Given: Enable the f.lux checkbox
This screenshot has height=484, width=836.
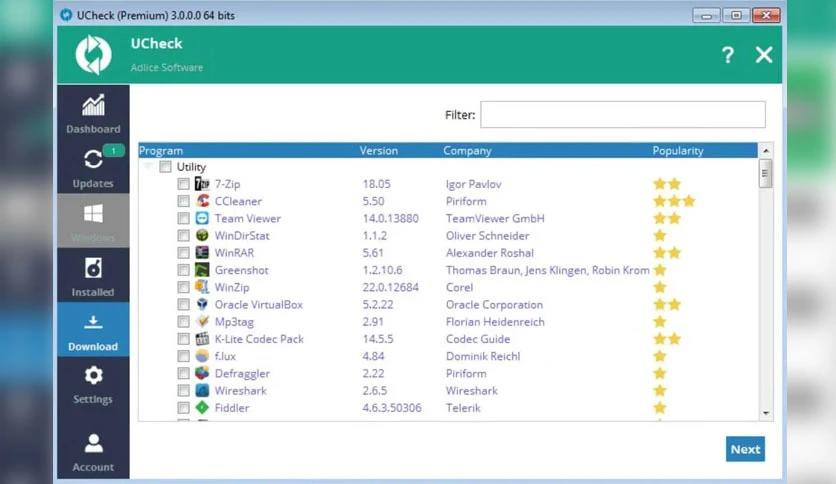Looking at the screenshot, I should click(x=183, y=356).
